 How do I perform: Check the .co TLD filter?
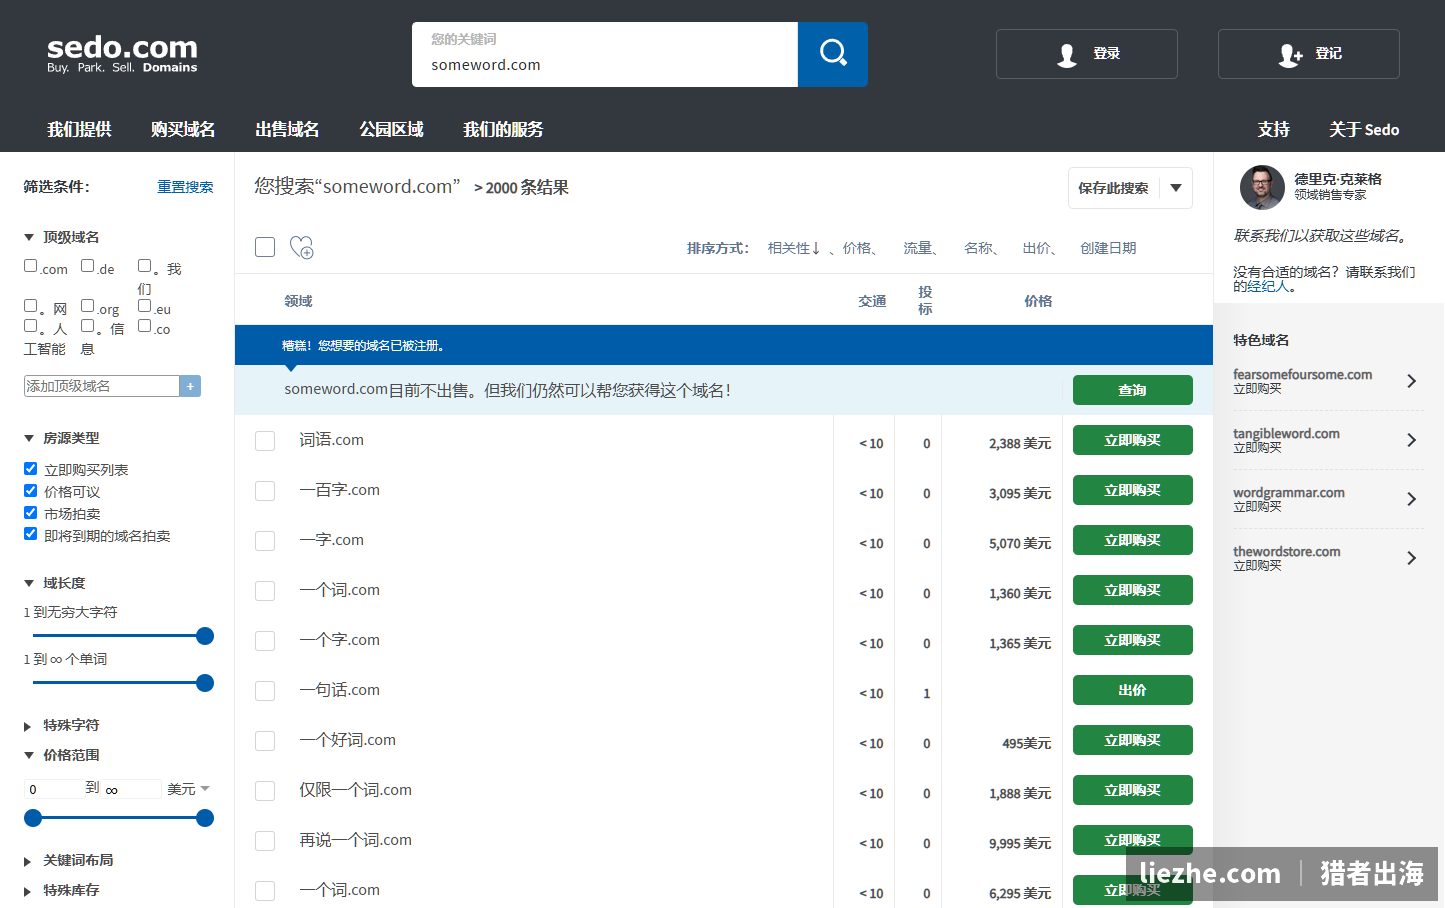tap(145, 326)
